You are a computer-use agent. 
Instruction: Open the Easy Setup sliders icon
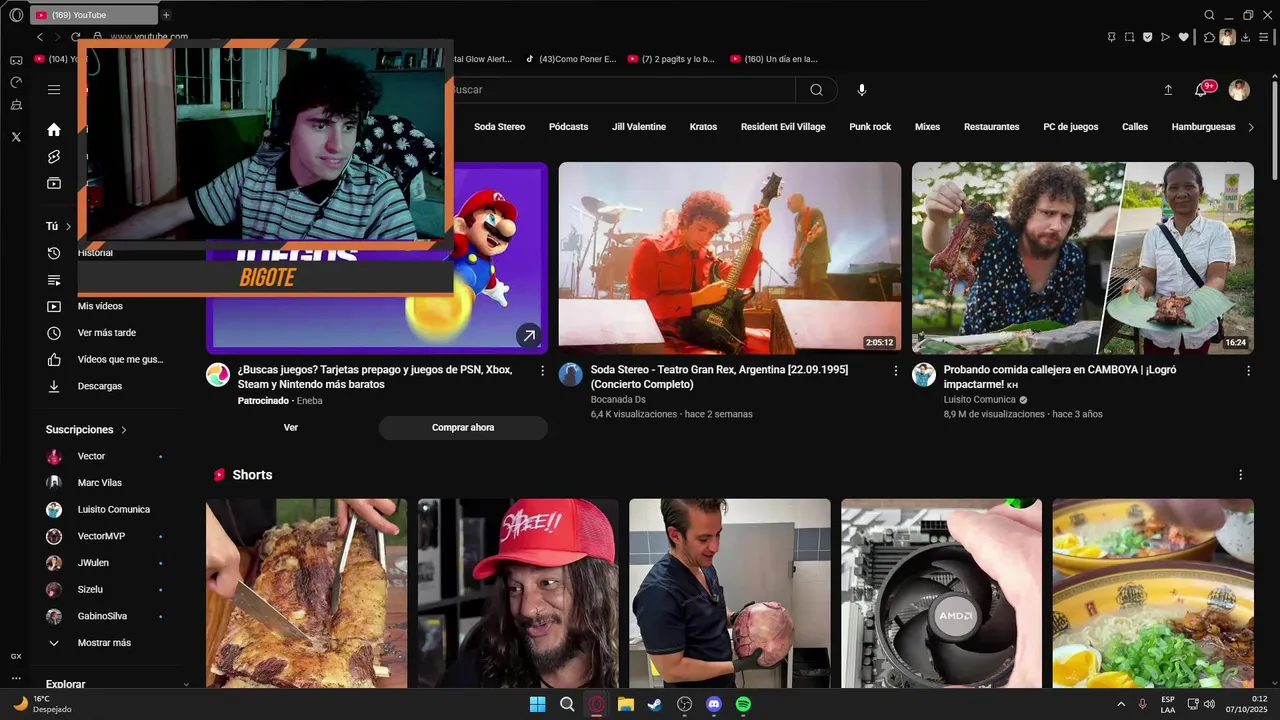[x=1264, y=37]
